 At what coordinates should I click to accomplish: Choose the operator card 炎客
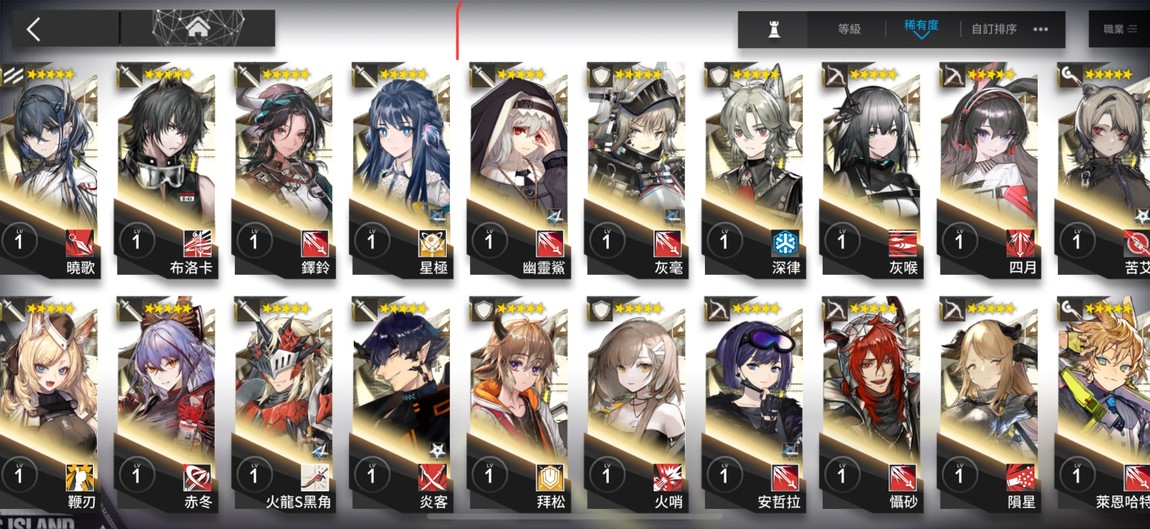click(x=401, y=405)
